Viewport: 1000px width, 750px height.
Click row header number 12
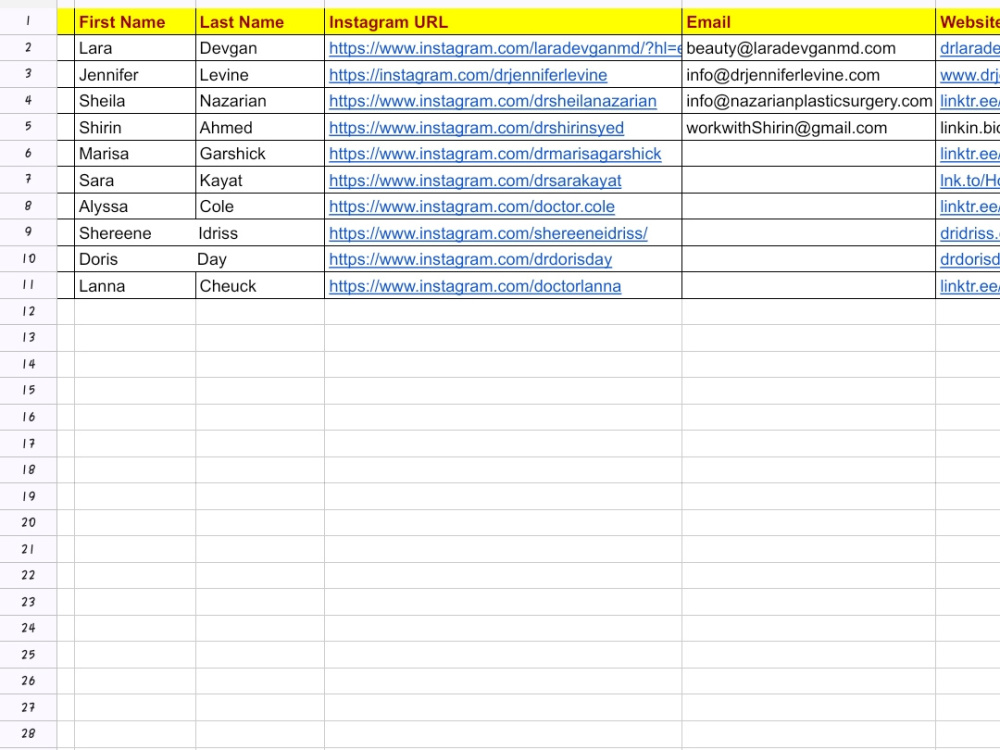click(x=28, y=312)
